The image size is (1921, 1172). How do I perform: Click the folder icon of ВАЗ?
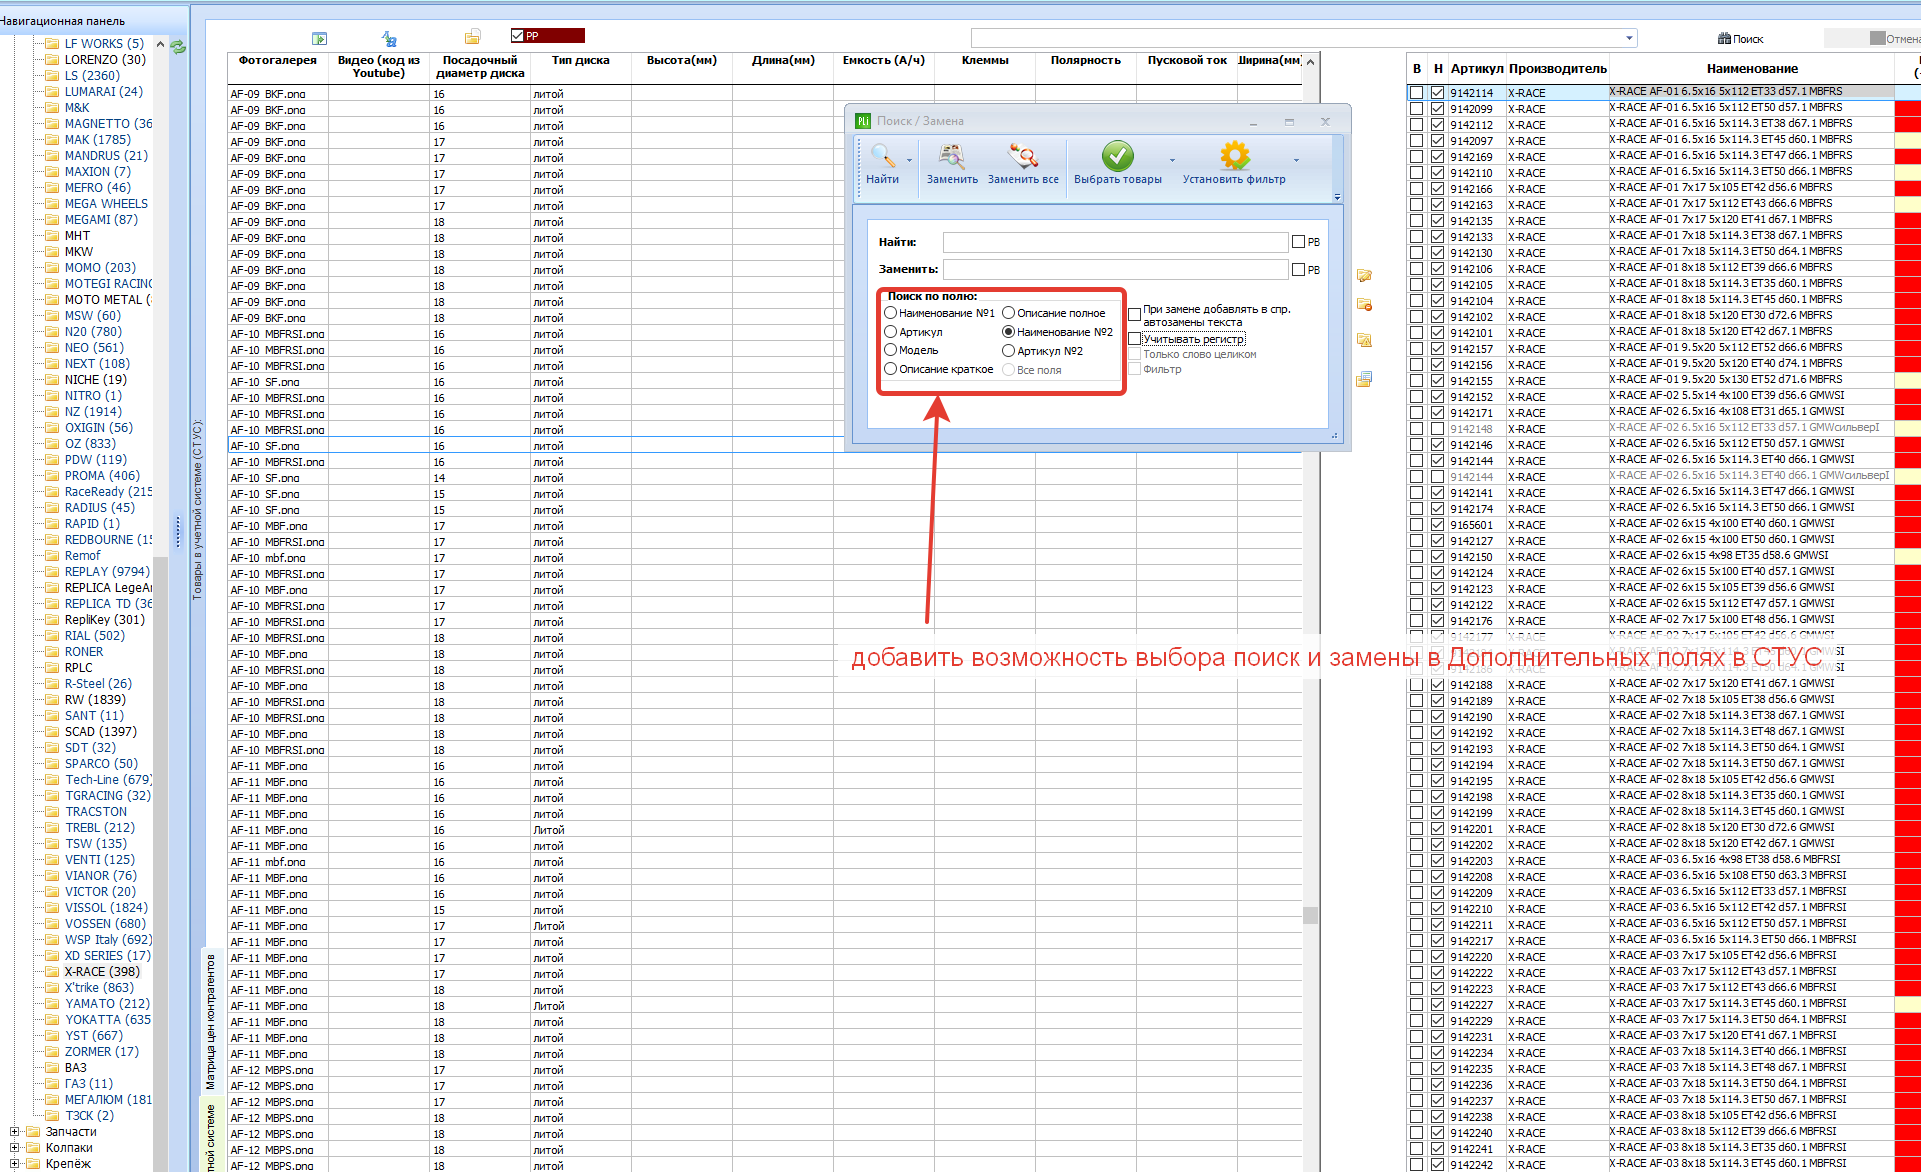pyautogui.click(x=52, y=1067)
